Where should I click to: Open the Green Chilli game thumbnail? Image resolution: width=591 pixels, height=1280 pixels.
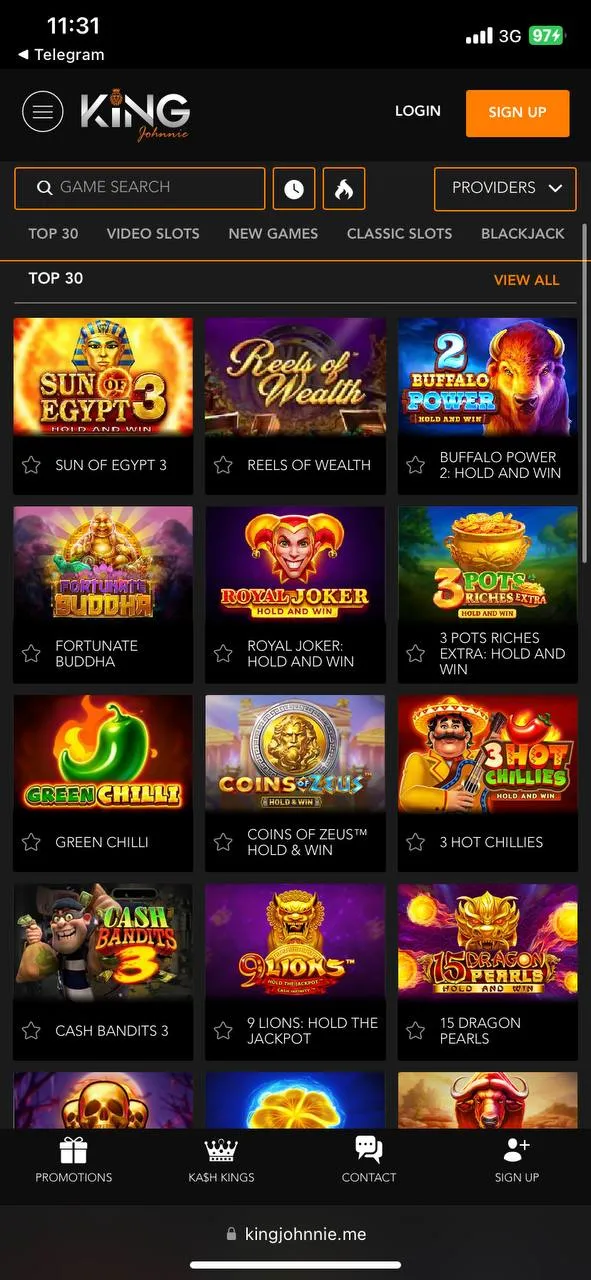click(x=103, y=753)
